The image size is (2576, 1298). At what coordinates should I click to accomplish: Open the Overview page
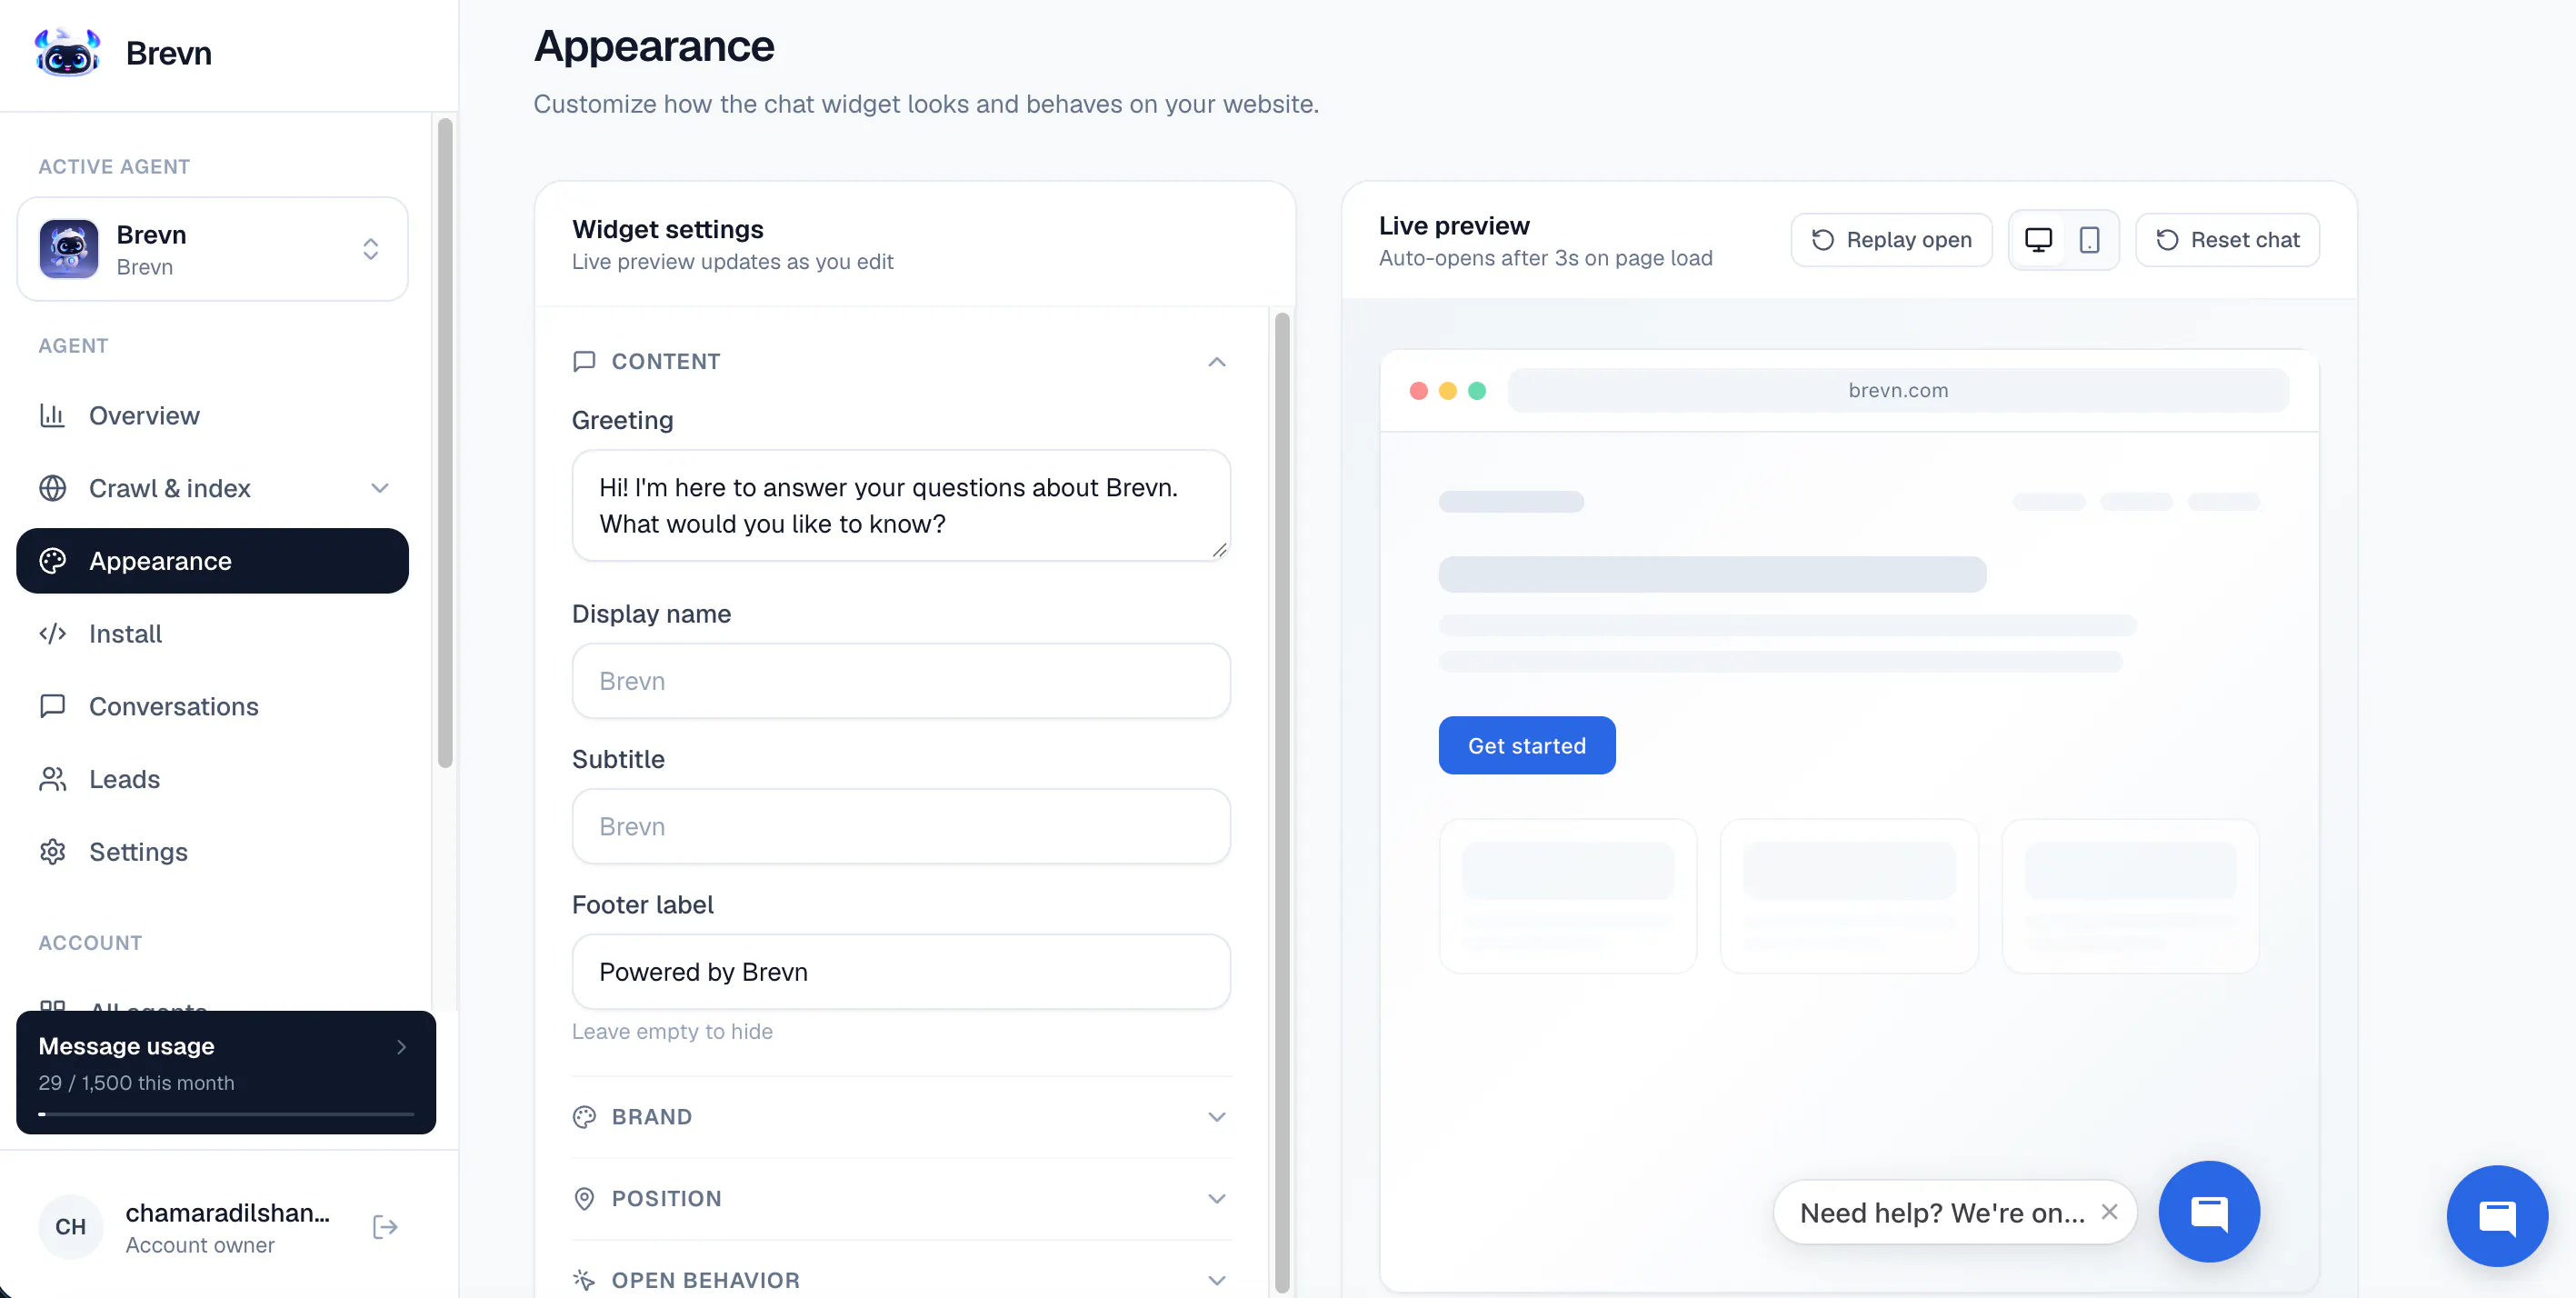(x=212, y=415)
